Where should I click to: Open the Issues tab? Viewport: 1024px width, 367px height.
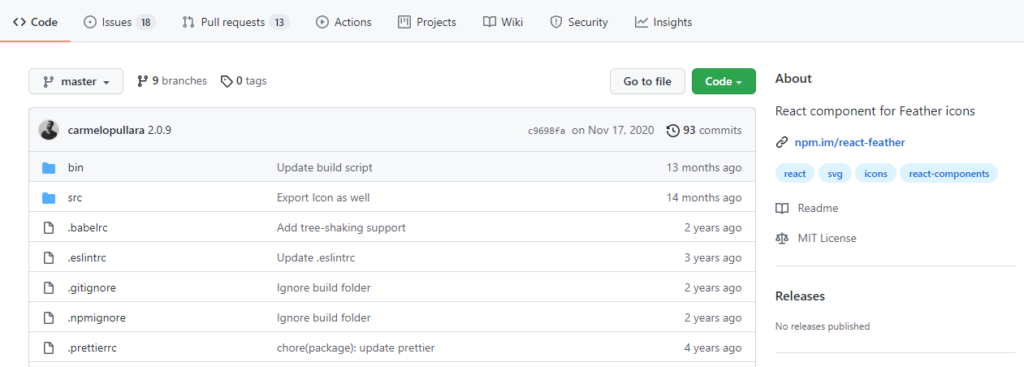pyautogui.click(x=120, y=22)
